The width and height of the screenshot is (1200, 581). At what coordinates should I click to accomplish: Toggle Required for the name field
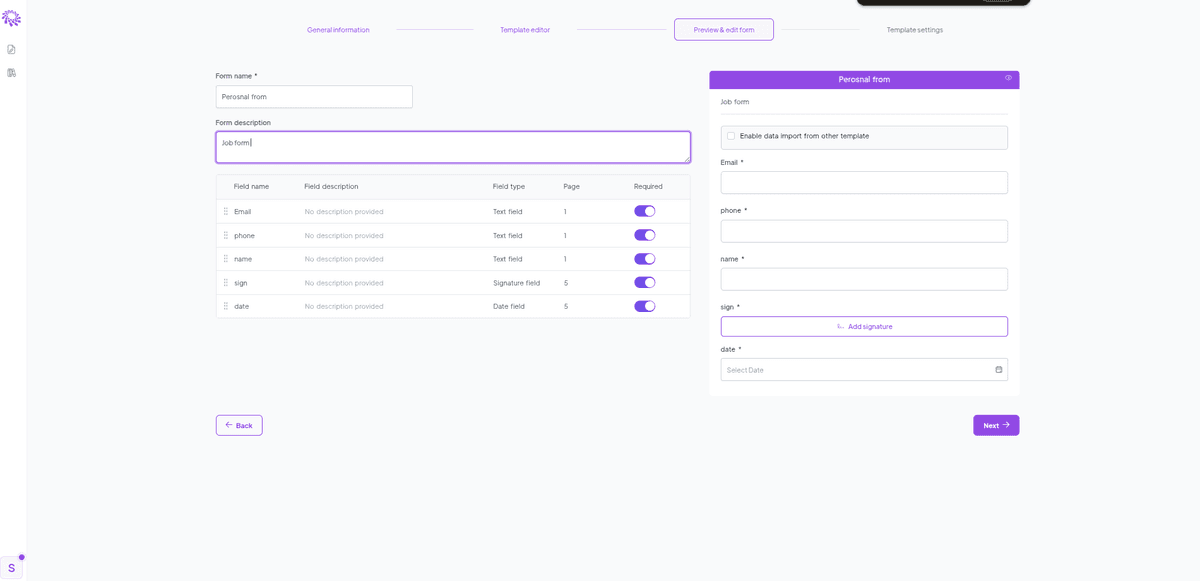point(645,258)
